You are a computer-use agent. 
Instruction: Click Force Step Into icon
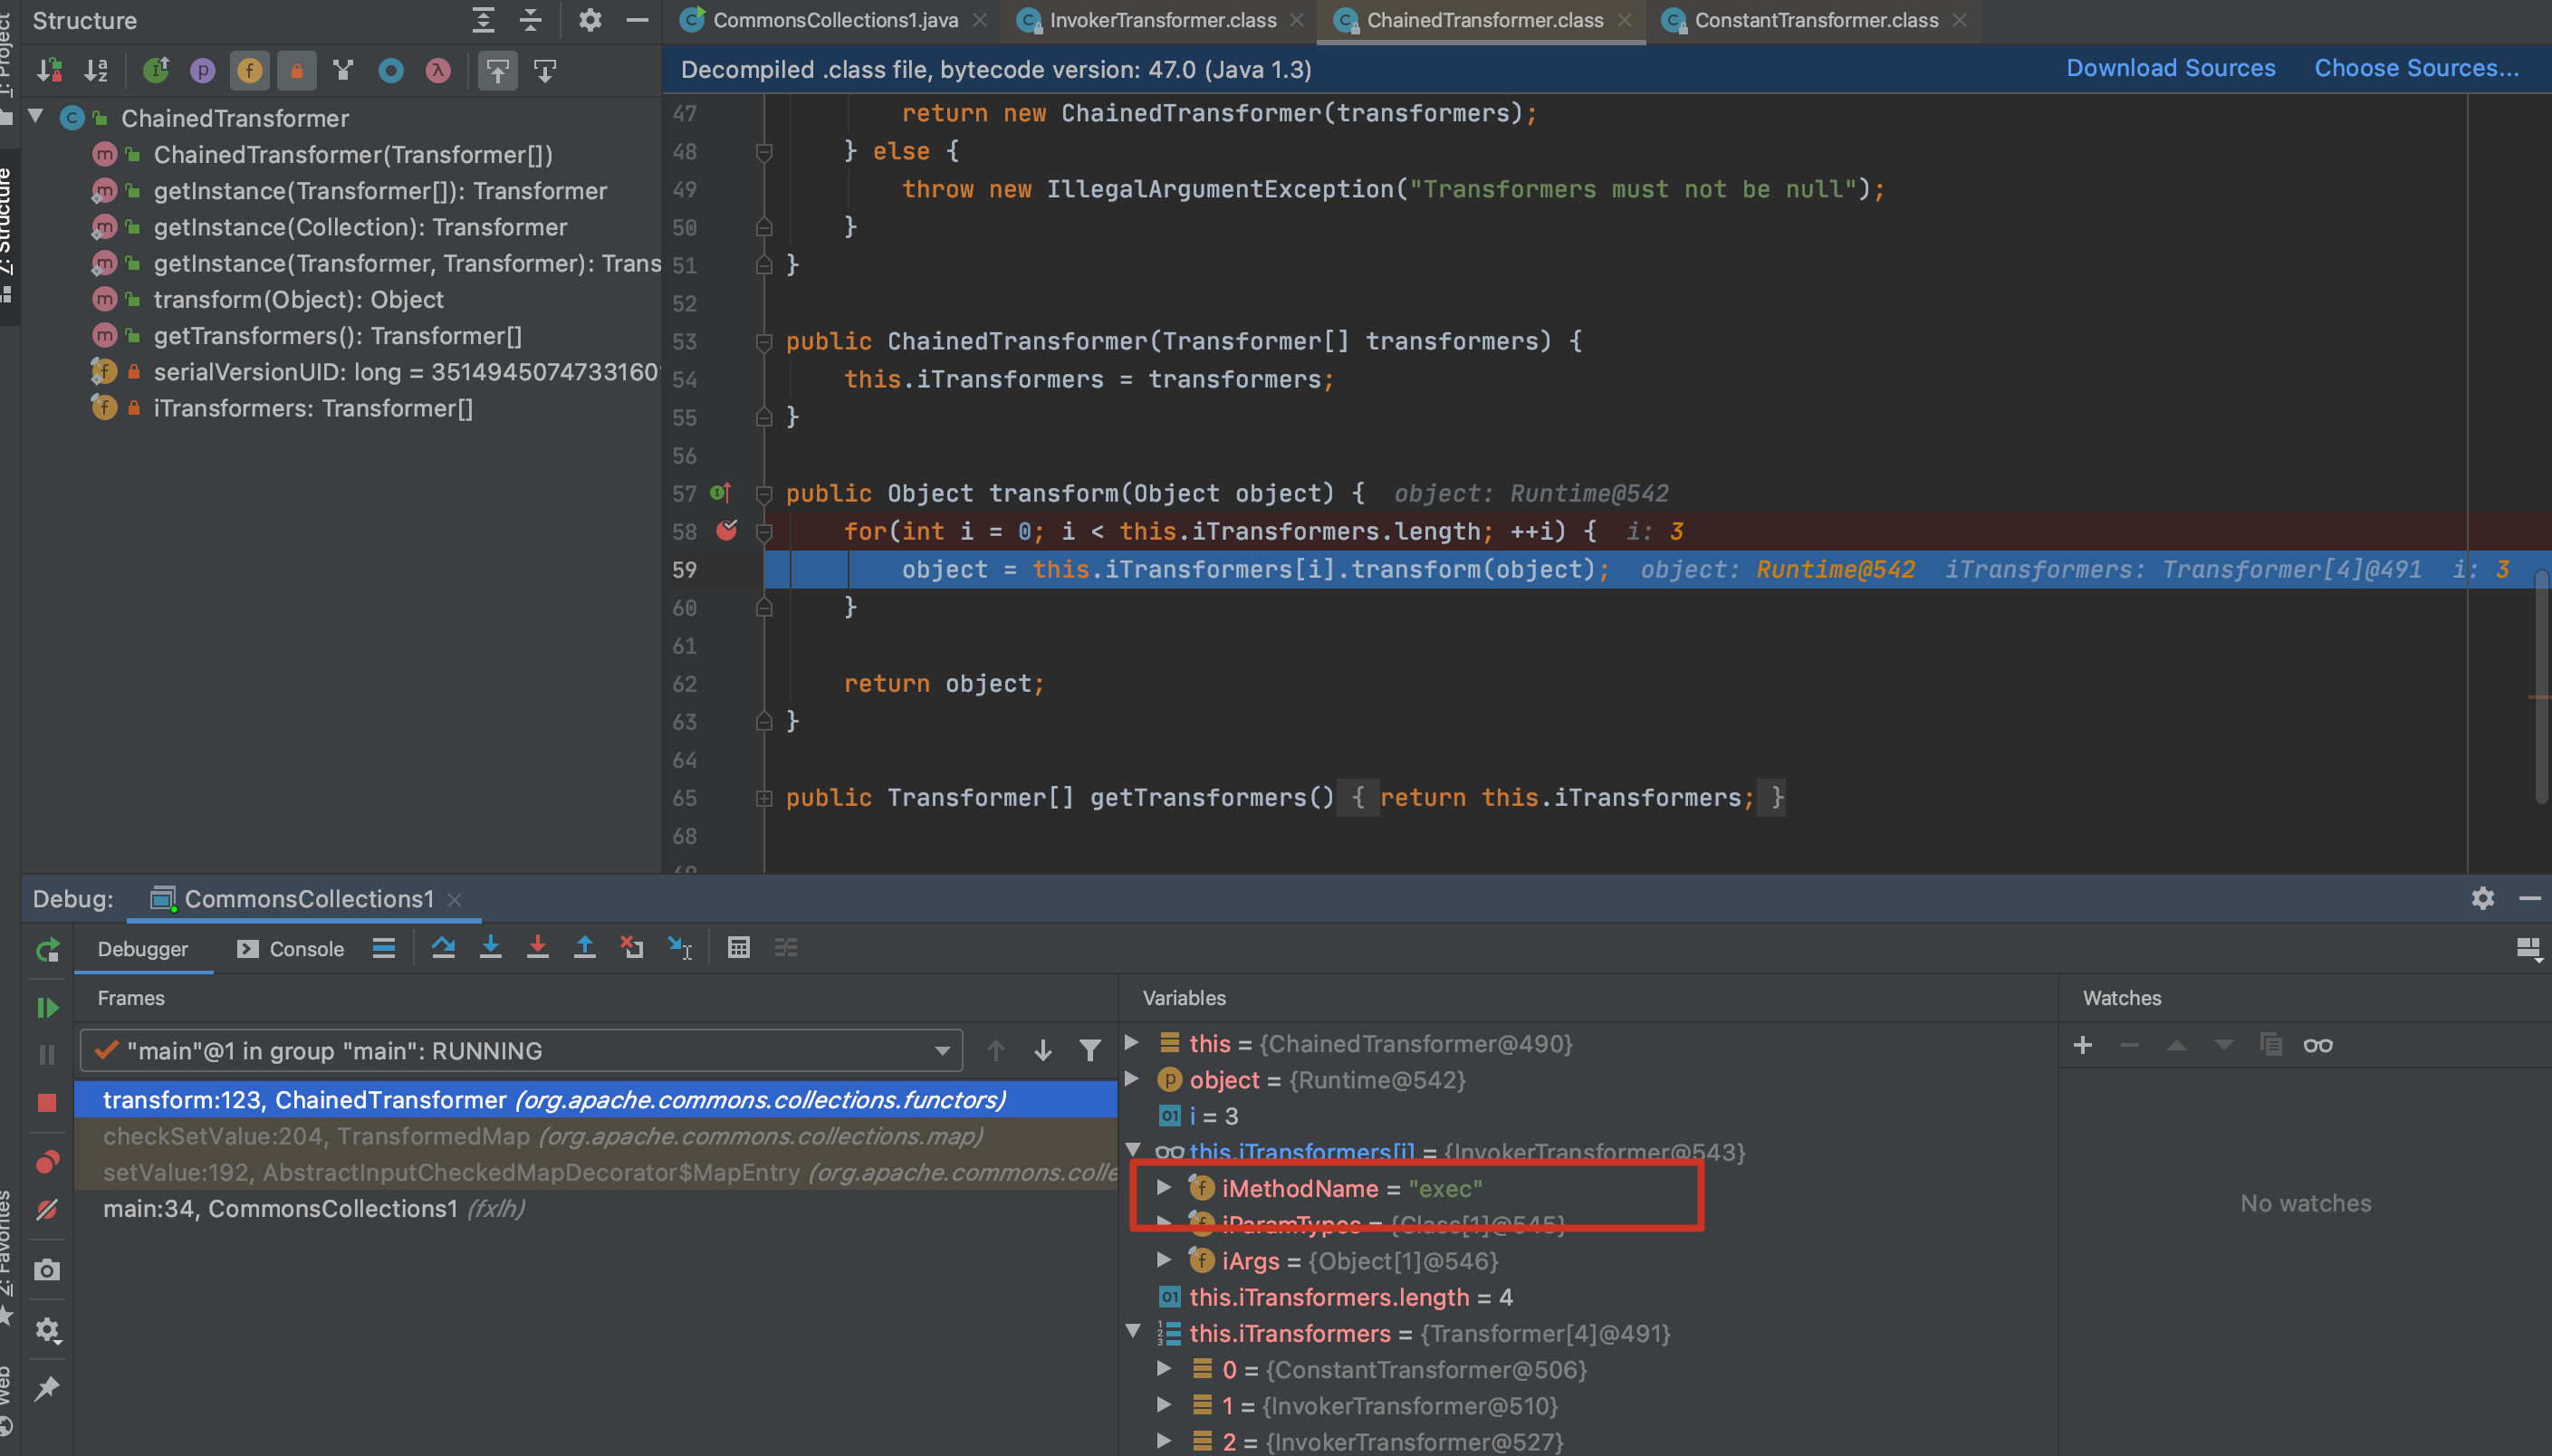coord(537,947)
